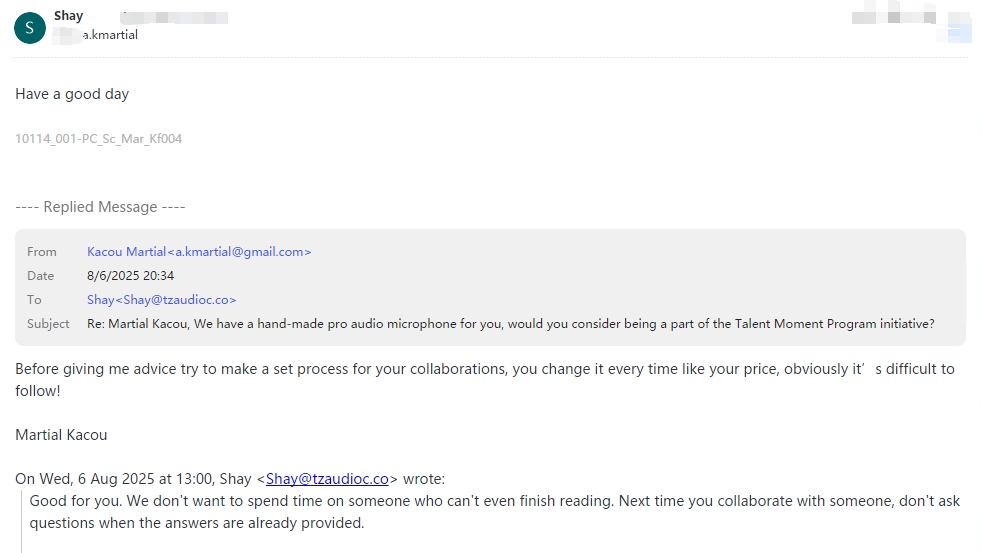Click the date value 8/6/2025 20:34
This screenshot has width=982, height=553.
tap(130, 276)
